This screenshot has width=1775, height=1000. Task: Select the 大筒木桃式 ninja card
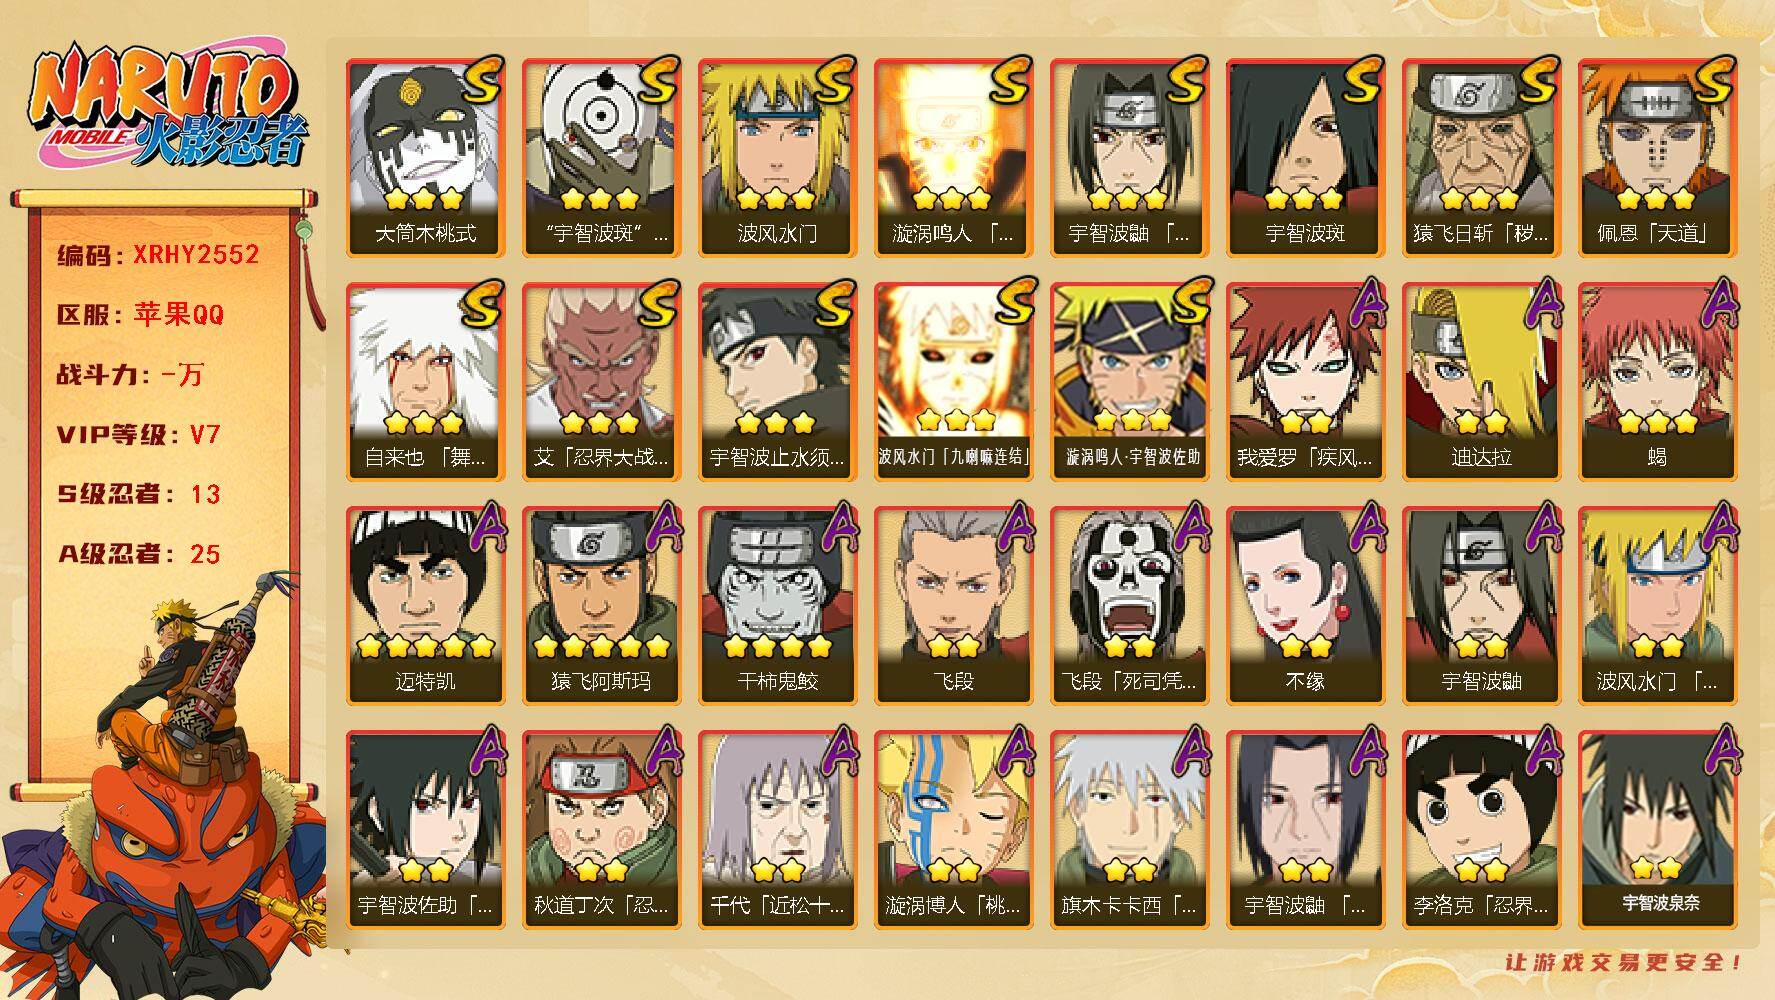tap(425, 158)
